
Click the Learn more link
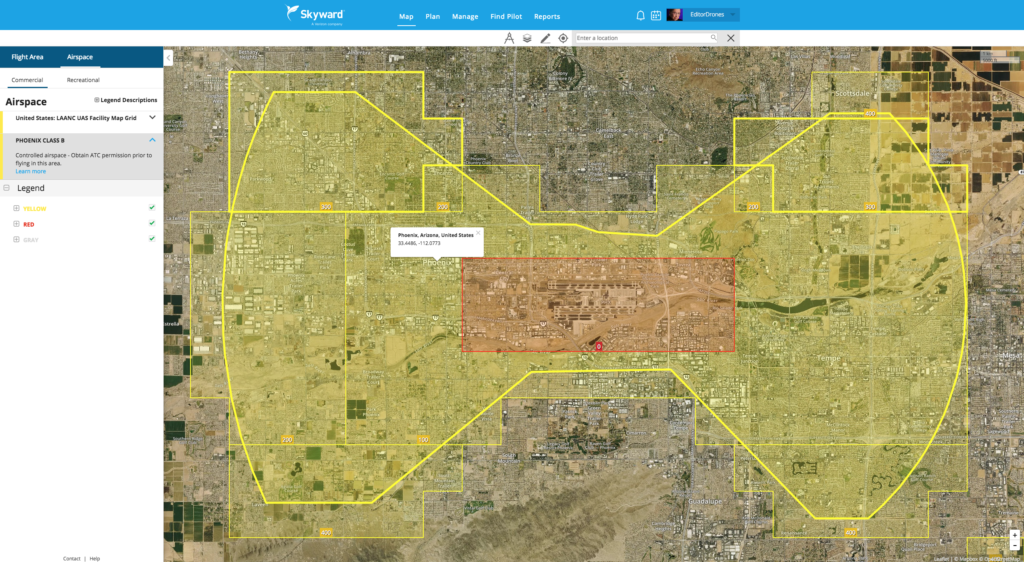point(30,172)
